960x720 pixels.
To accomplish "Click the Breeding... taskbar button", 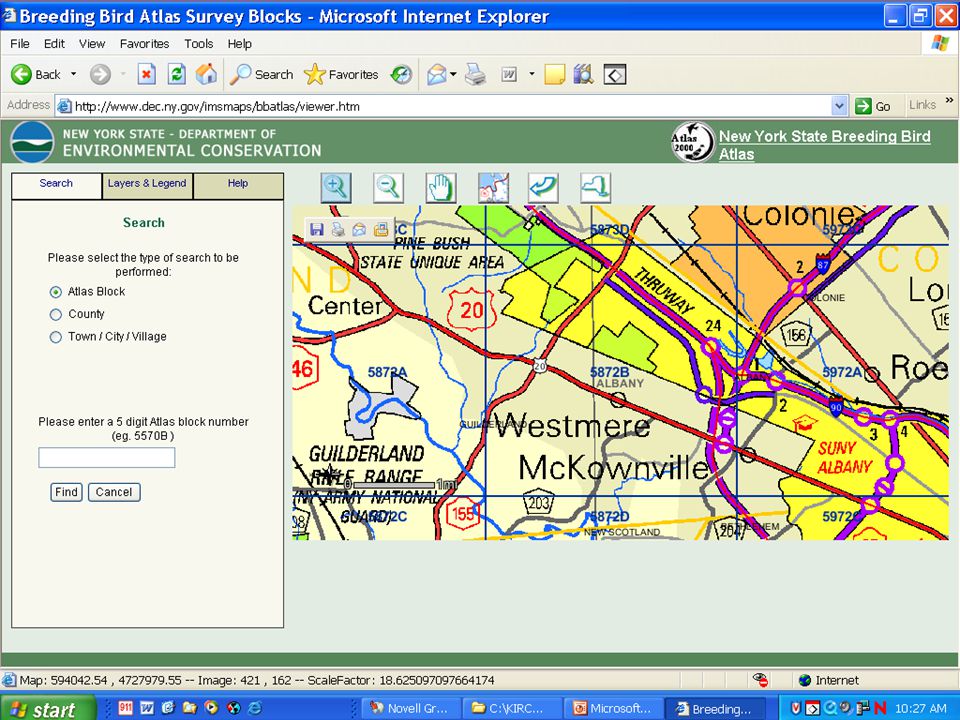I will (715, 708).
